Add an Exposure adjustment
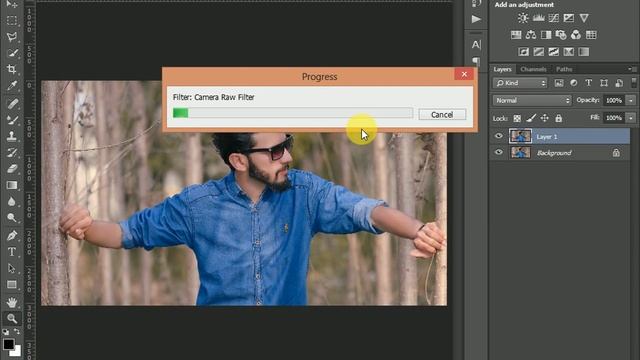Viewport: 640px width, 360px height. [x=569, y=18]
